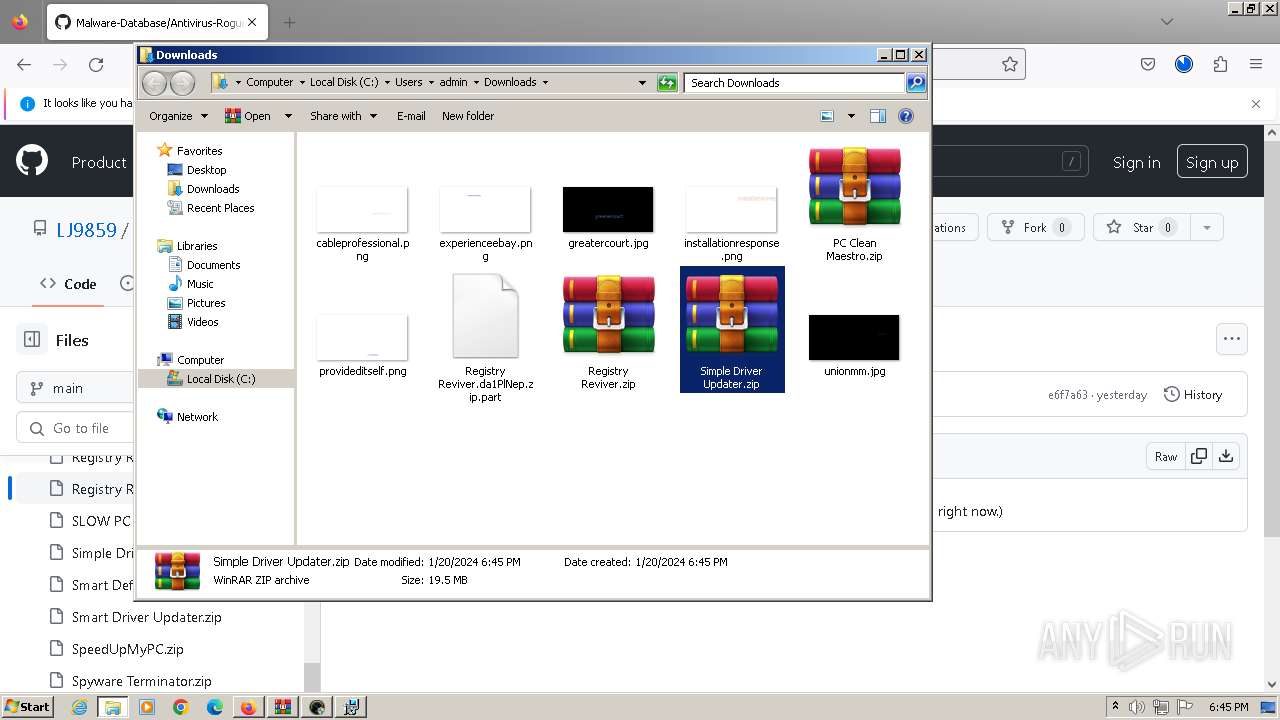Open the Pictures library
The width and height of the screenshot is (1280, 720).
pyautogui.click(x=206, y=303)
